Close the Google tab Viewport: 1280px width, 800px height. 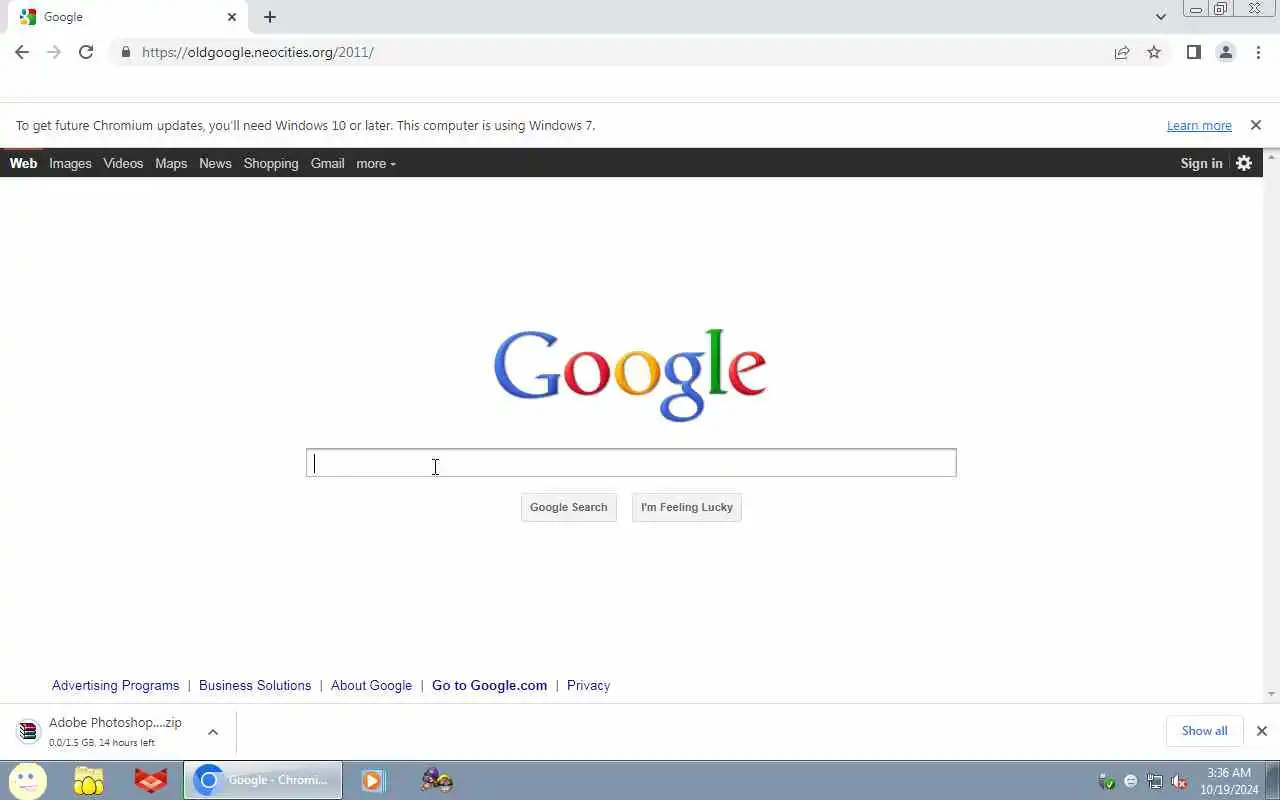coord(232,17)
